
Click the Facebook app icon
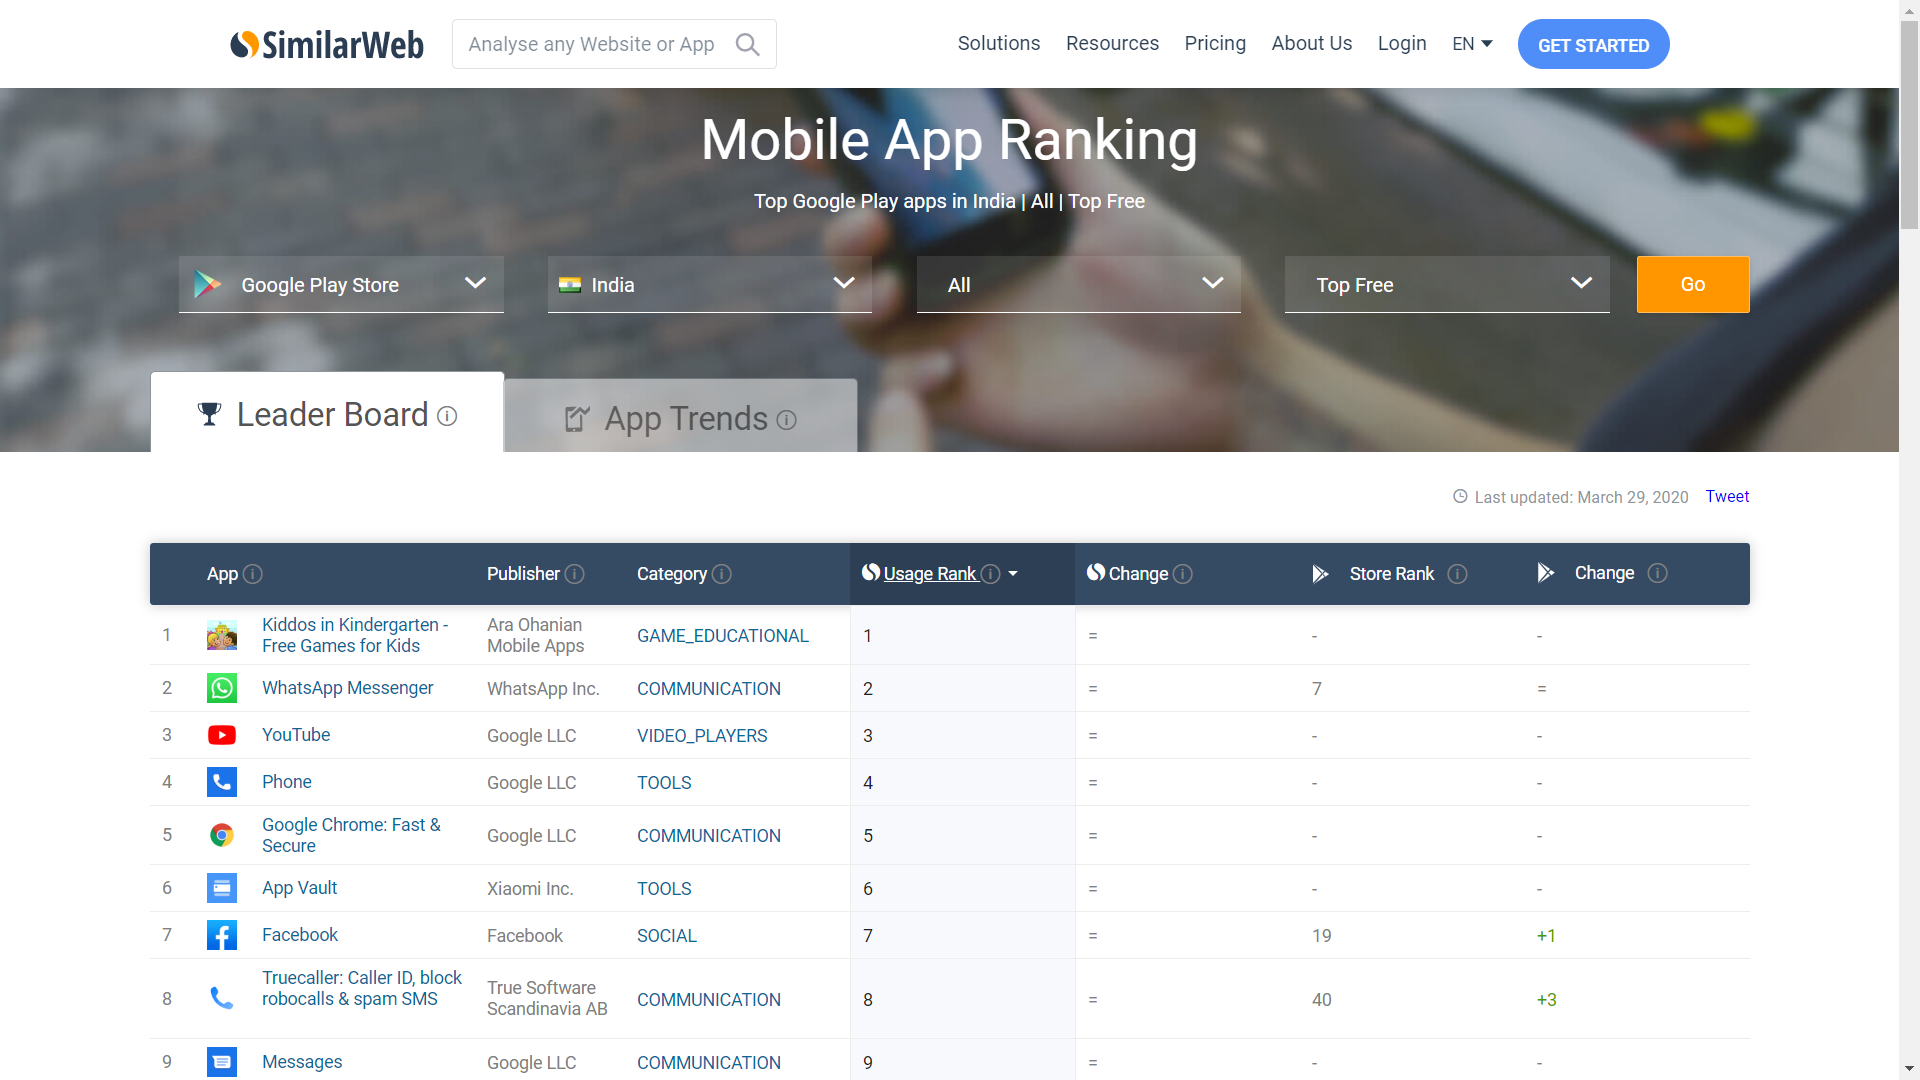click(x=221, y=935)
